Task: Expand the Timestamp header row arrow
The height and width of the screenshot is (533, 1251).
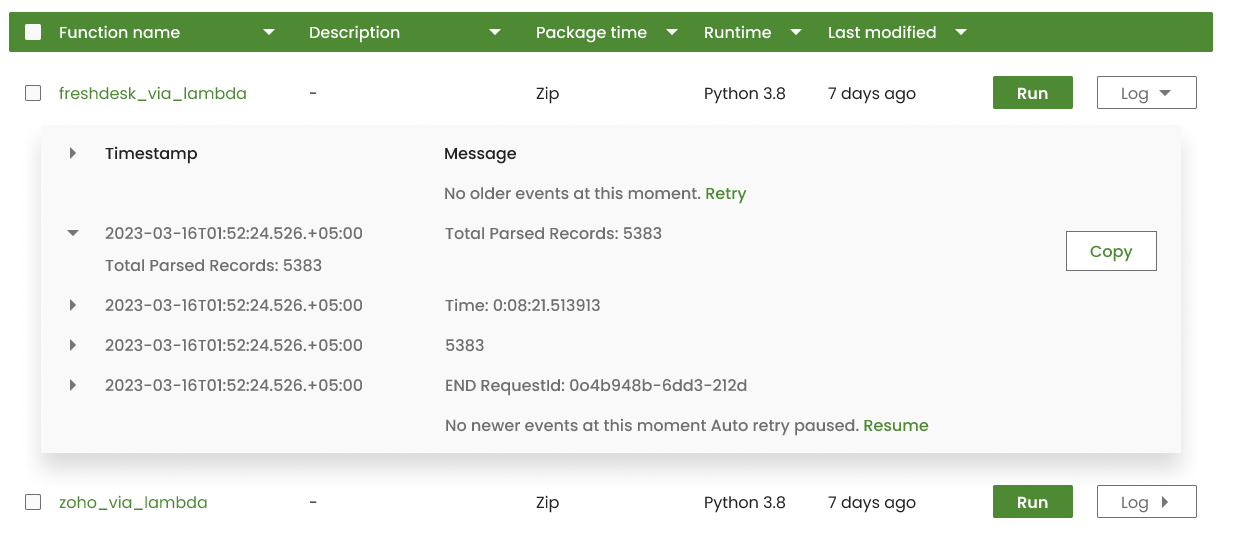Action: pos(73,153)
